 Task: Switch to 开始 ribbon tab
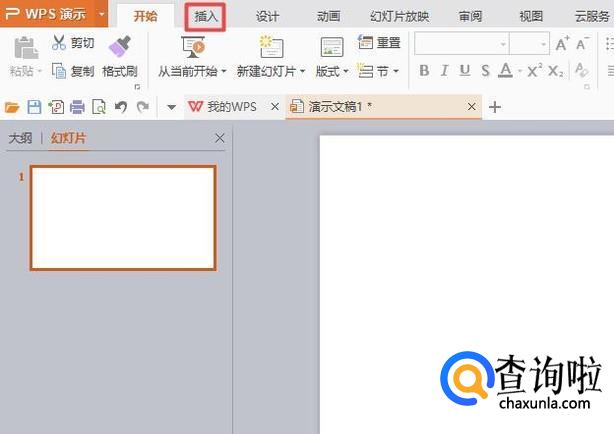(x=145, y=16)
